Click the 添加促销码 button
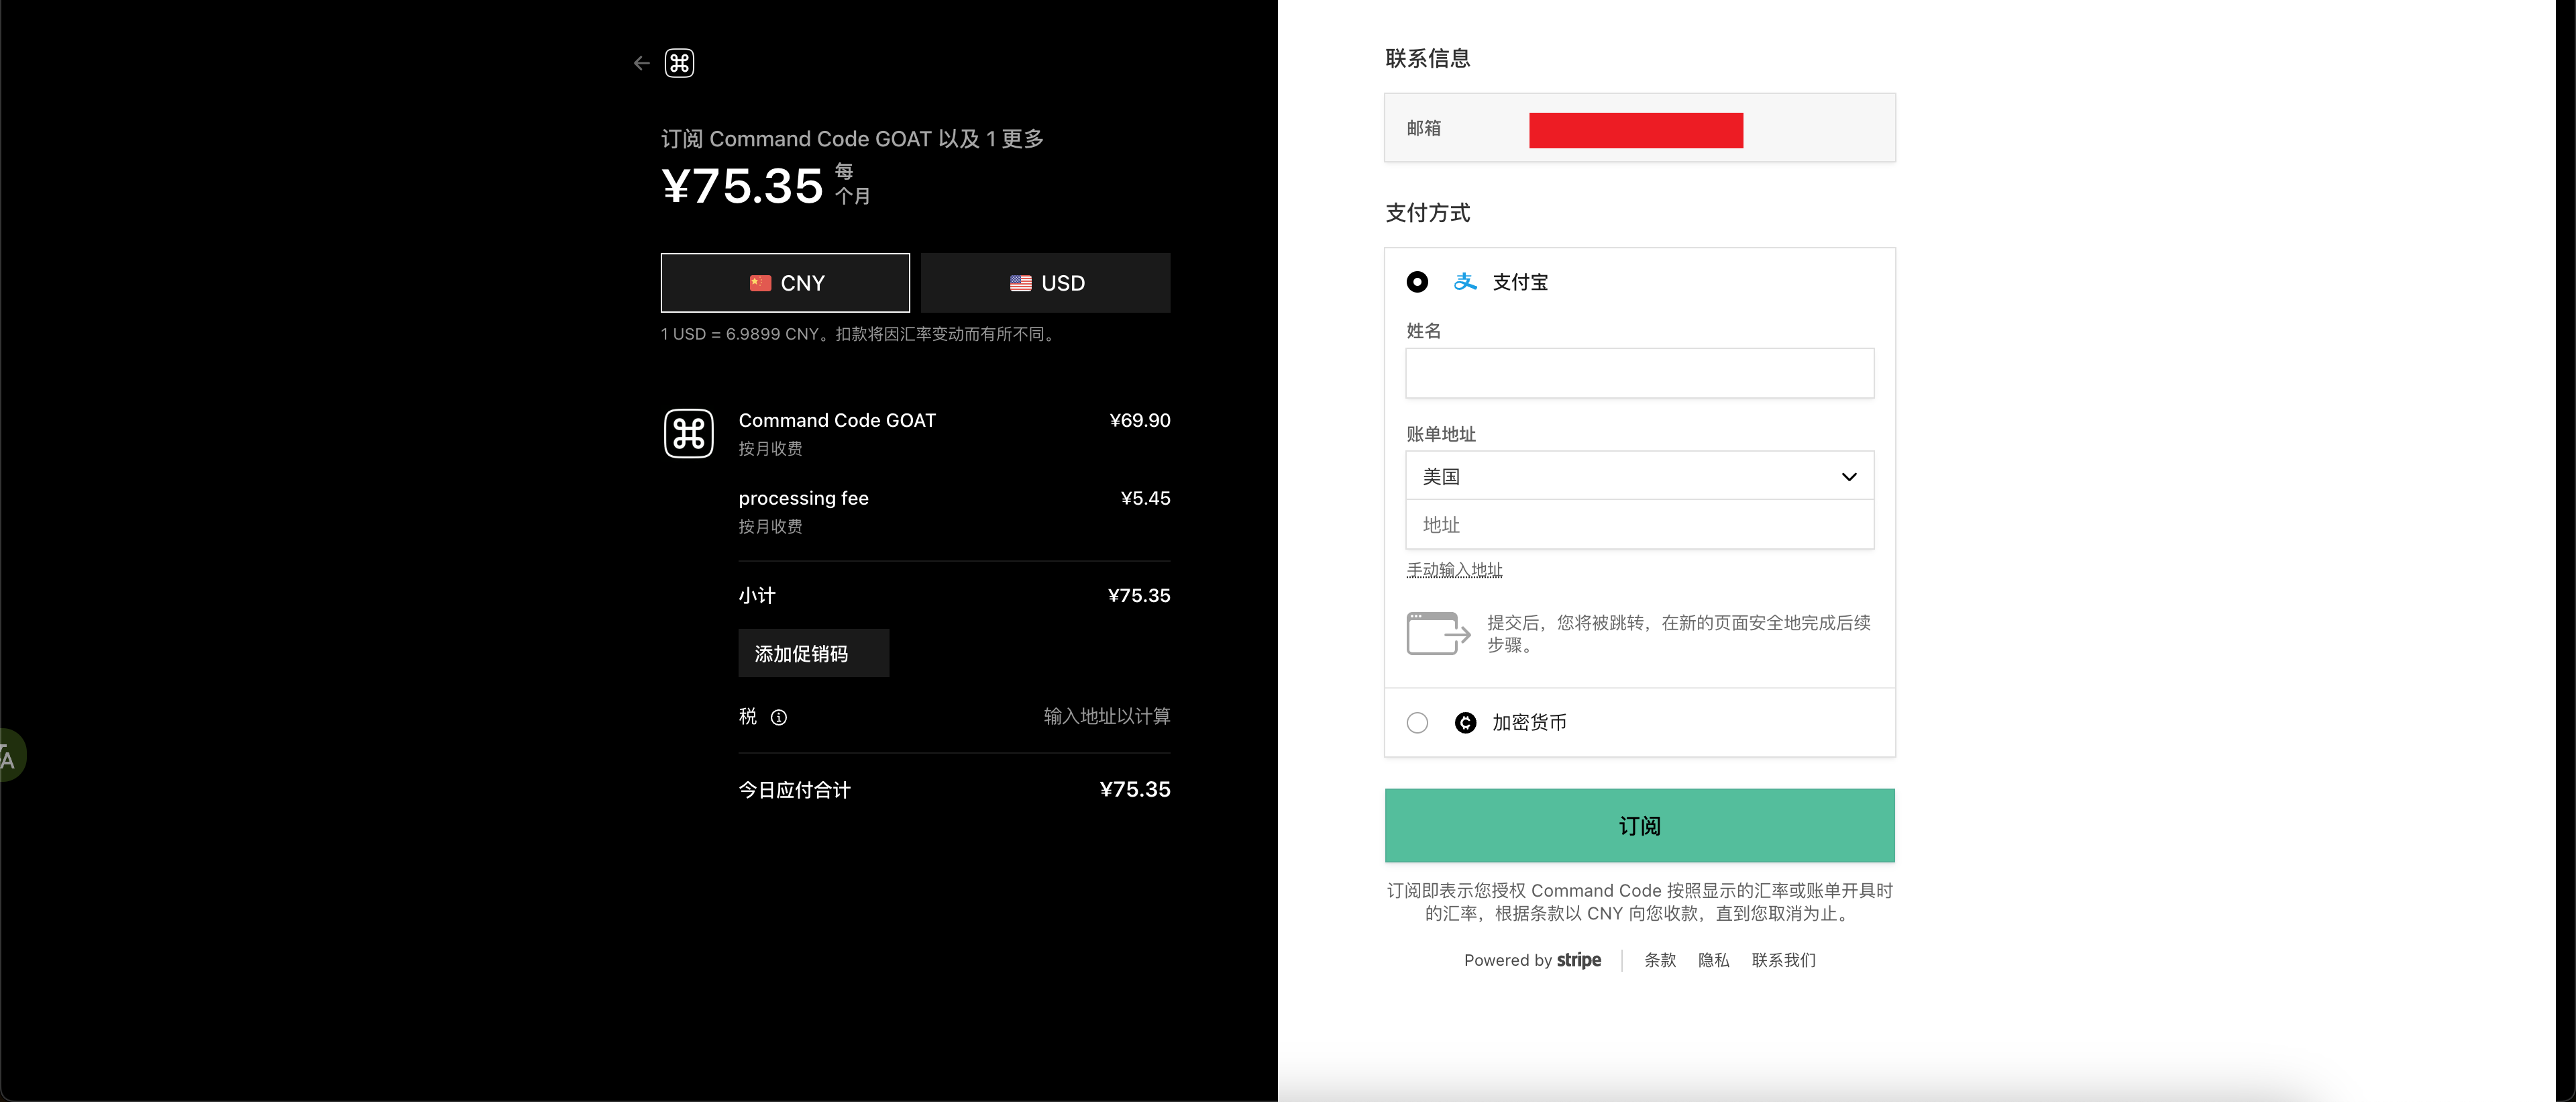The height and width of the screenshot is (1102, 2576). (x=813, y=653)
